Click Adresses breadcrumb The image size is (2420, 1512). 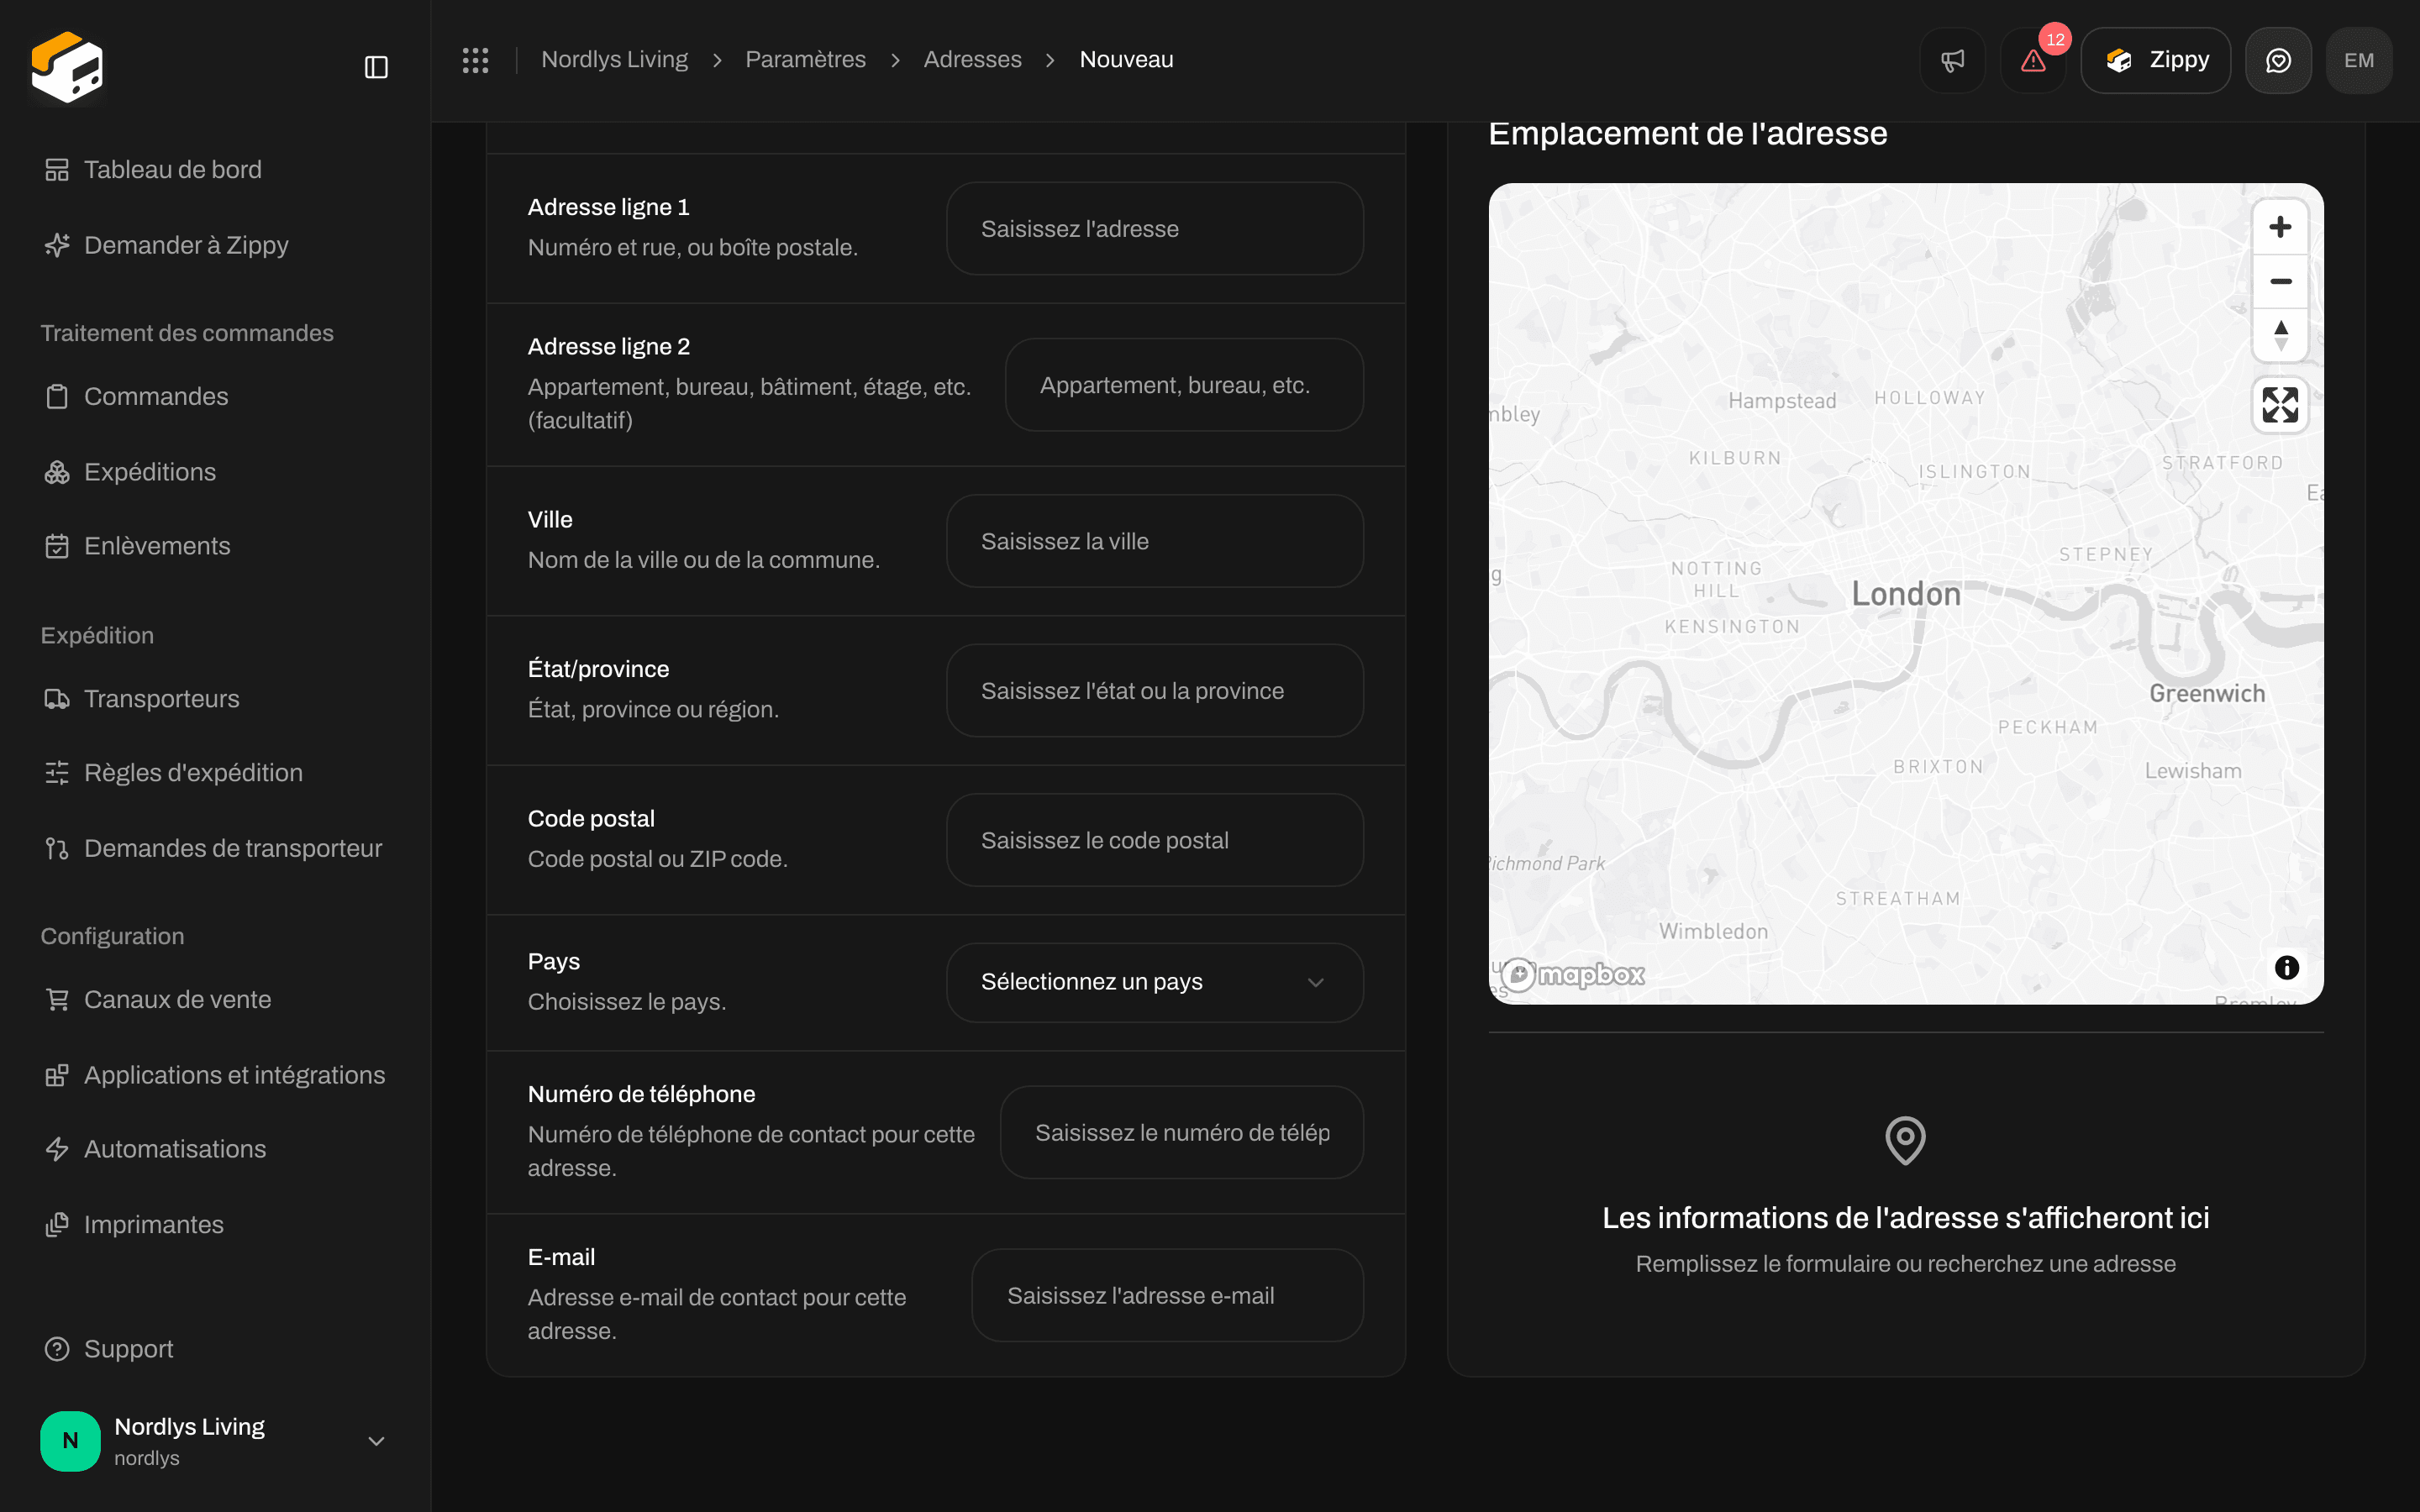pyautogui.click(x=972, y=60)
